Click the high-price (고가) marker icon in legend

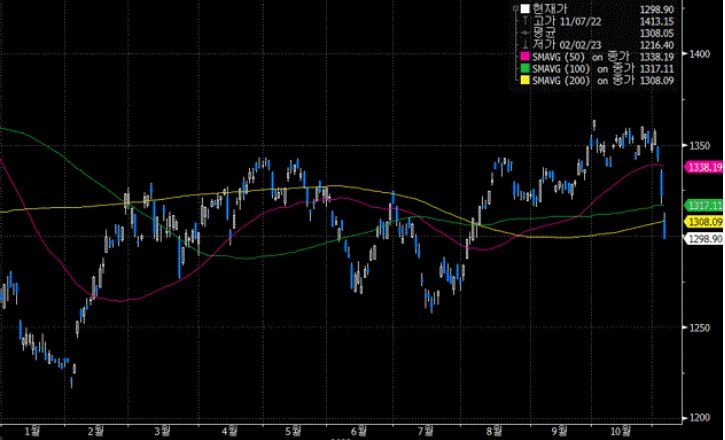click(x=525, y=20)
